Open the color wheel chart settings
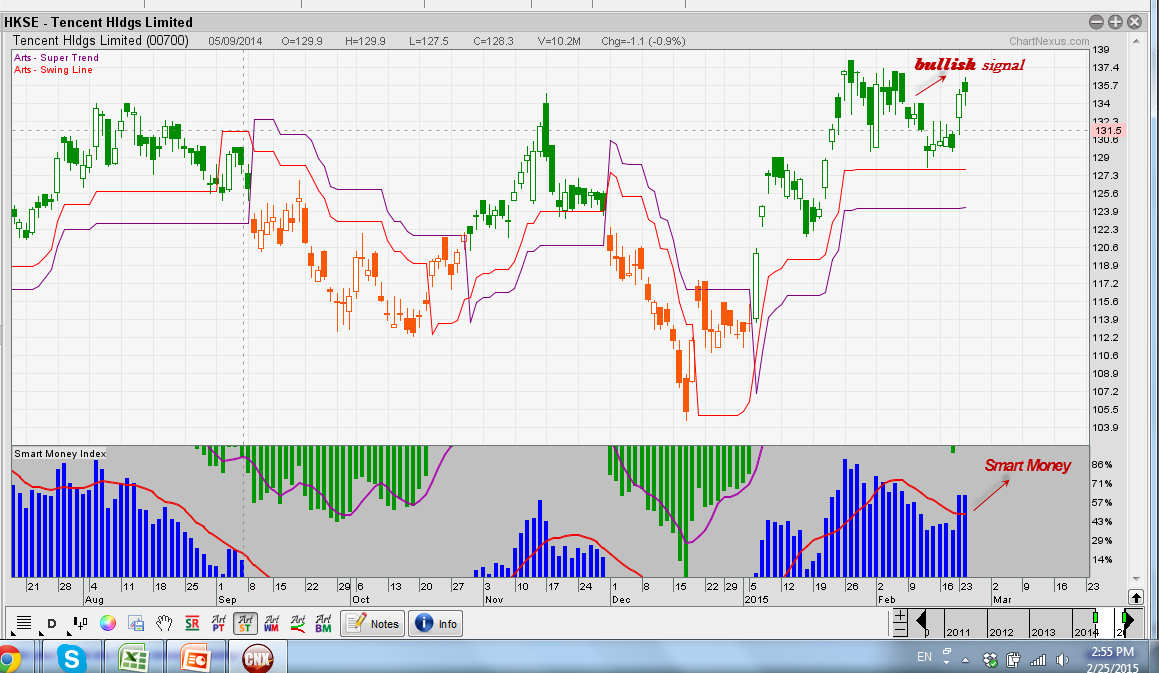 click(108, 623)
